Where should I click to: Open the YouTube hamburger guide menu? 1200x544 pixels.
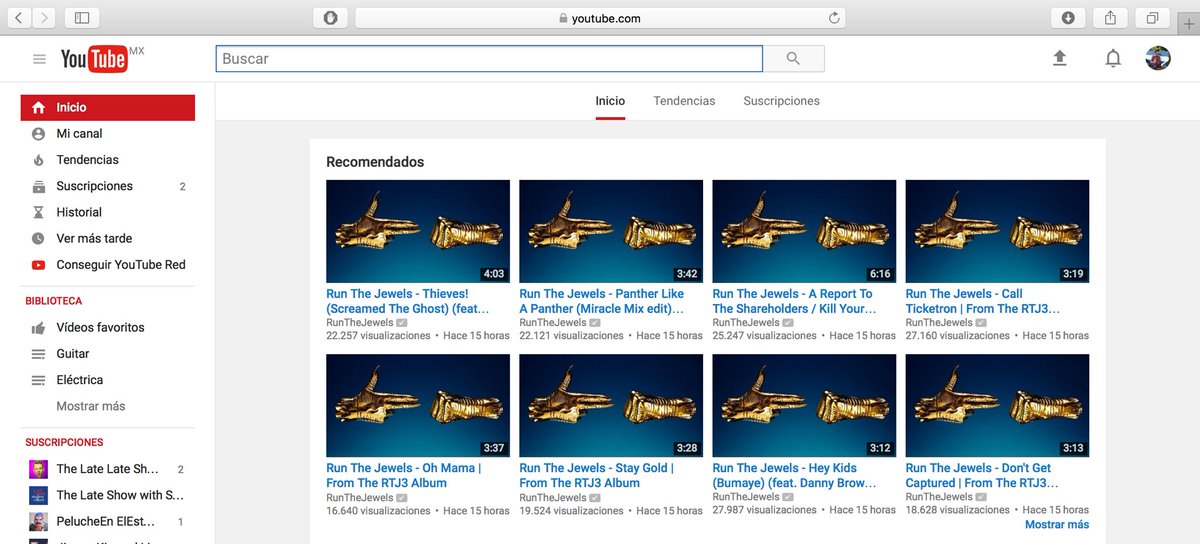[39, 59]
